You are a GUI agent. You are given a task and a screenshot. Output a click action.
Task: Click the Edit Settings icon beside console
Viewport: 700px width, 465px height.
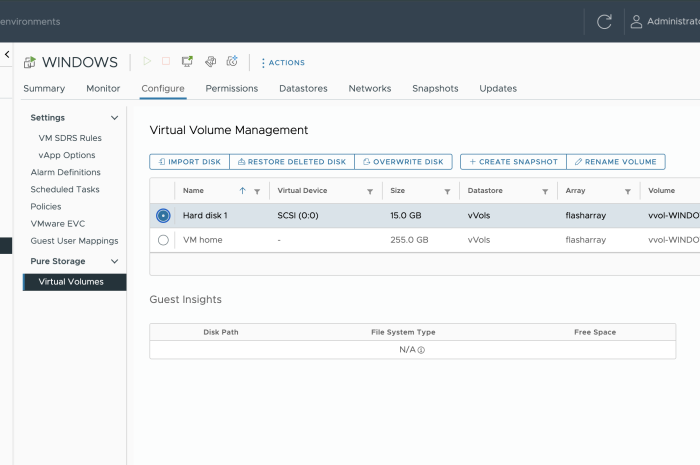point(210,62)
